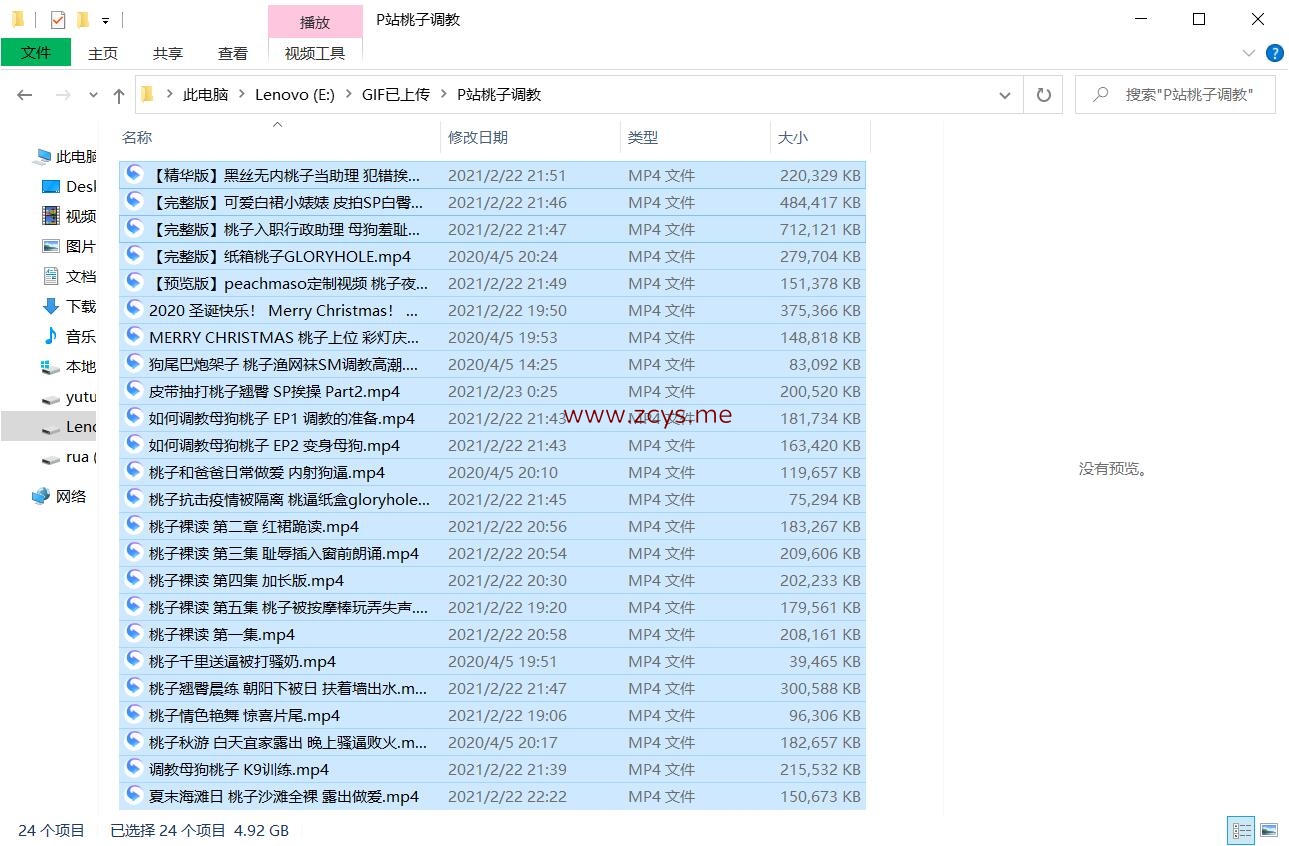Open Help using the blue question mark

1274,53
